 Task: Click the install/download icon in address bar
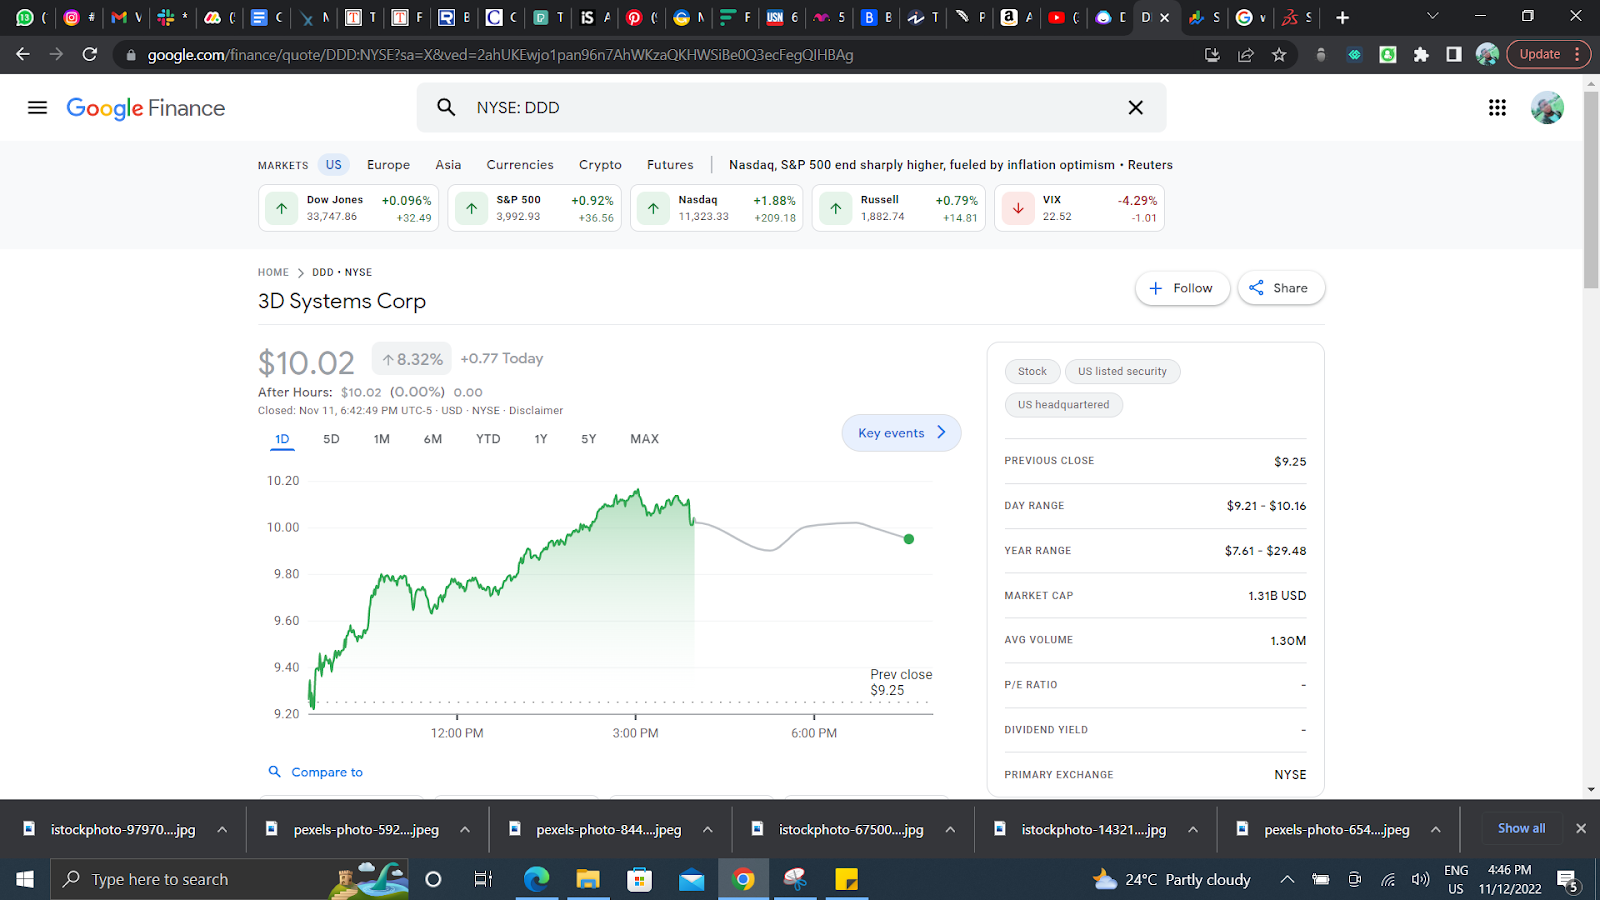point(1212,55)
